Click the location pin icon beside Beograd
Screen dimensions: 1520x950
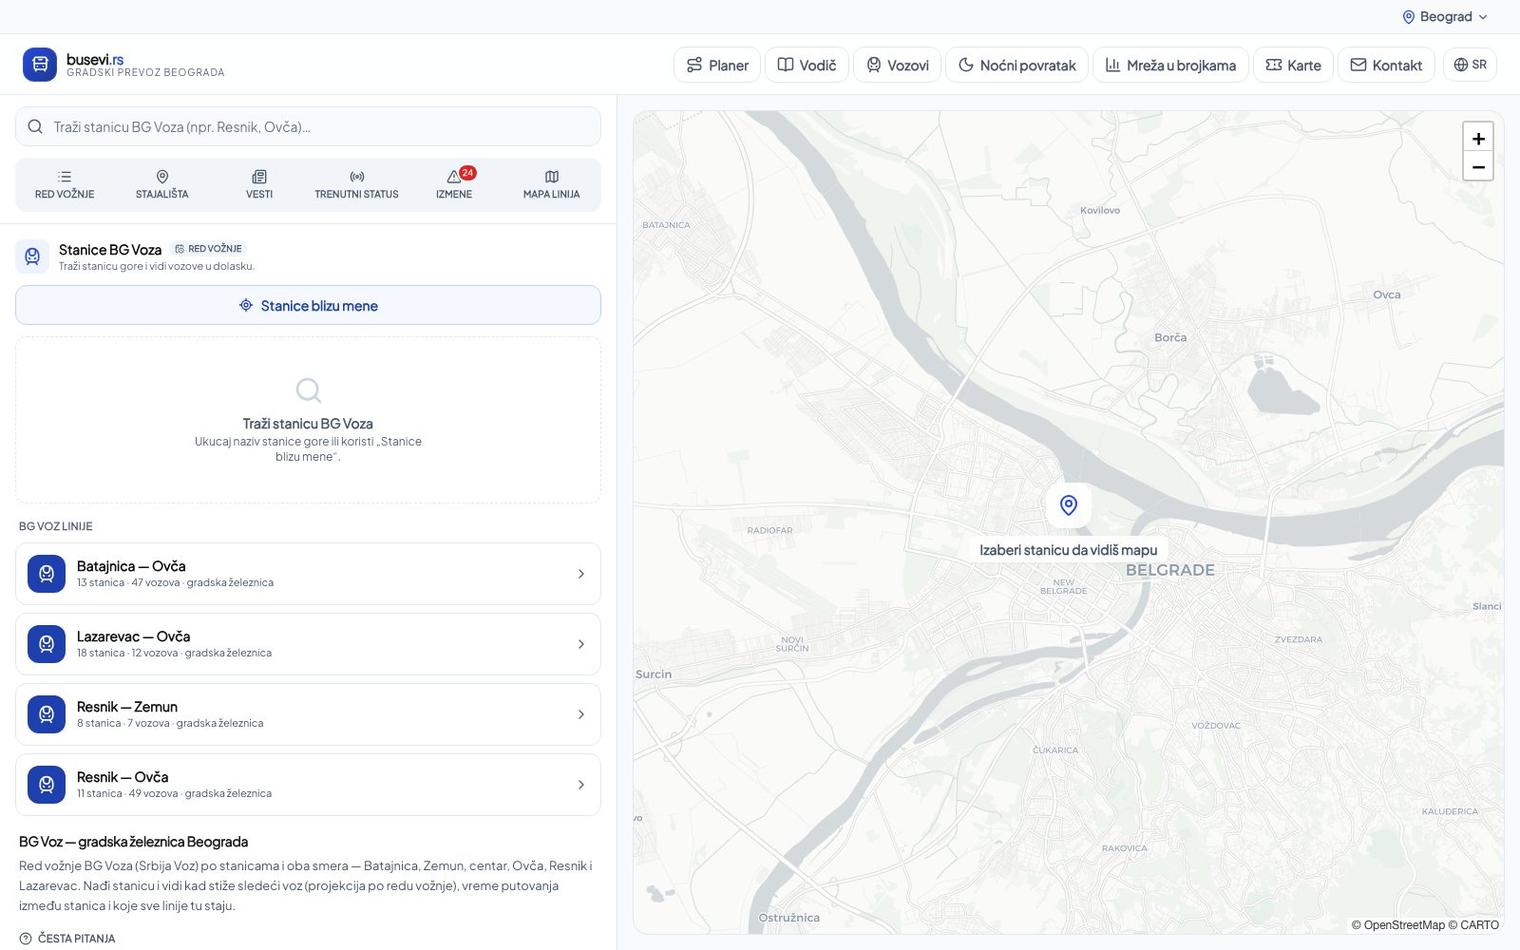[1409, 17]
